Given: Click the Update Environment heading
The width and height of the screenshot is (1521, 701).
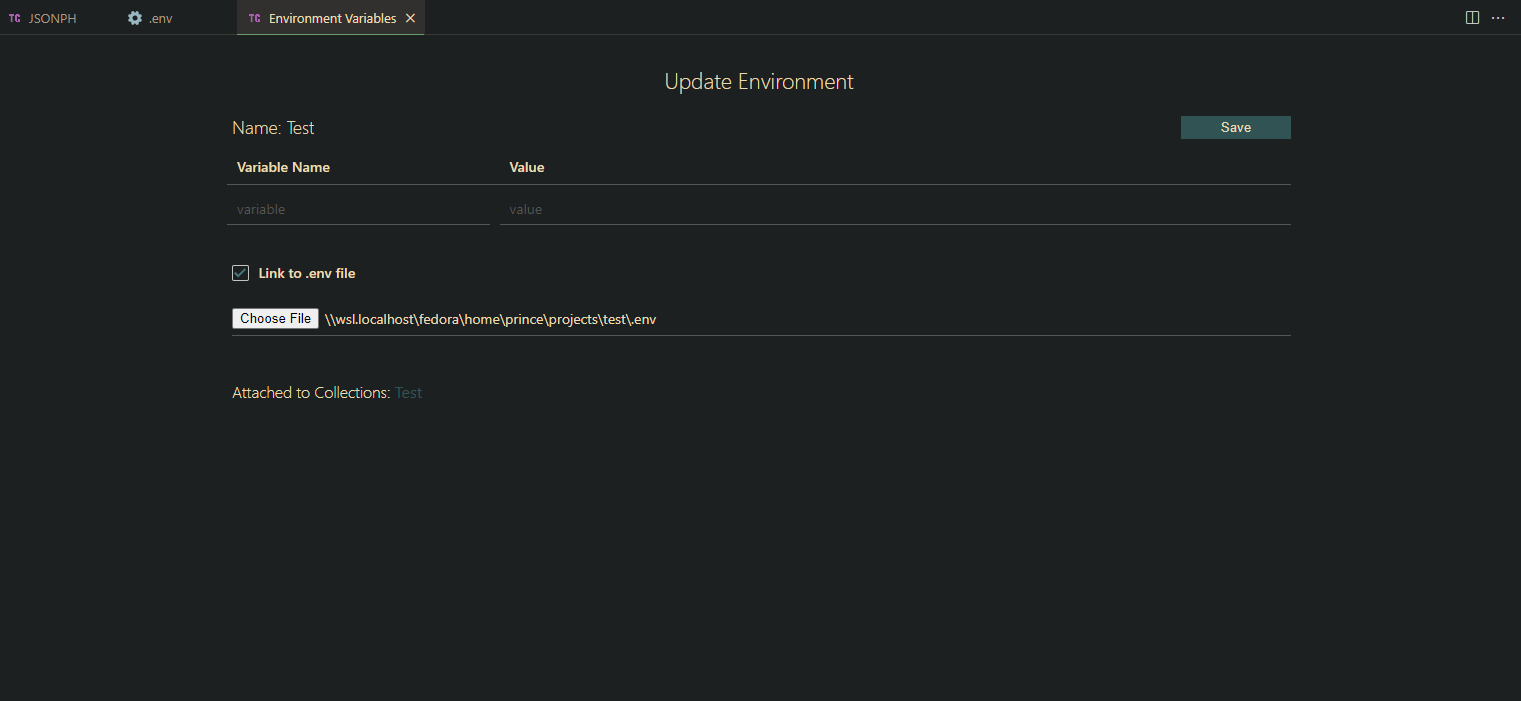Looking at the screenshot, I should [x=759, y=81].
